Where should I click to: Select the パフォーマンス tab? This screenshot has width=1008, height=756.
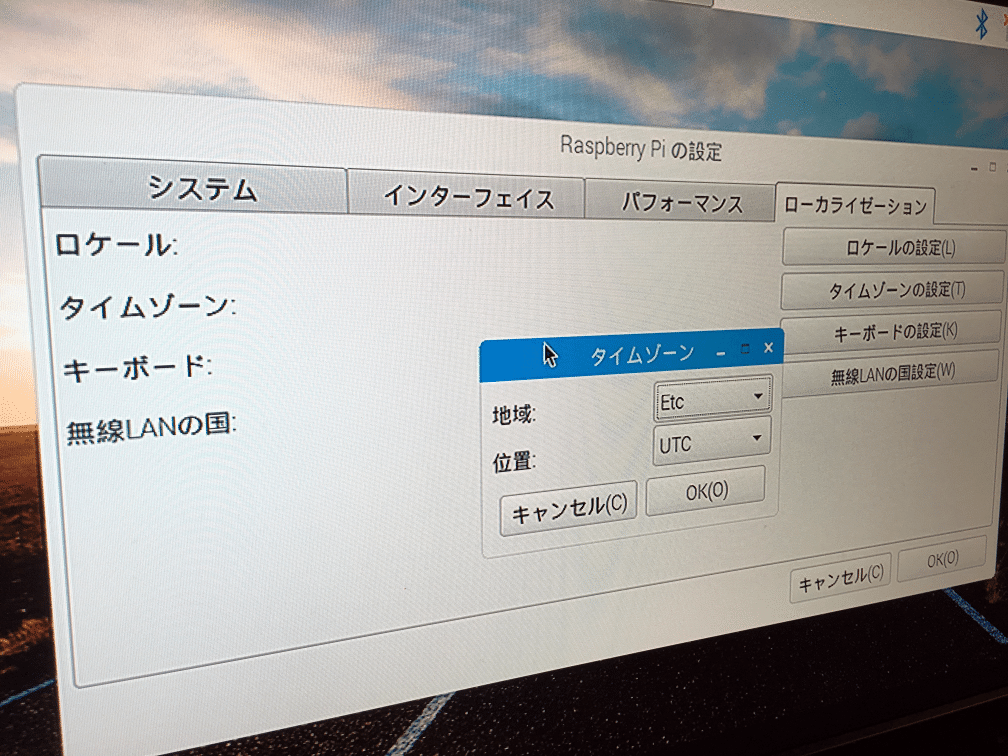[x=680, y=202]
